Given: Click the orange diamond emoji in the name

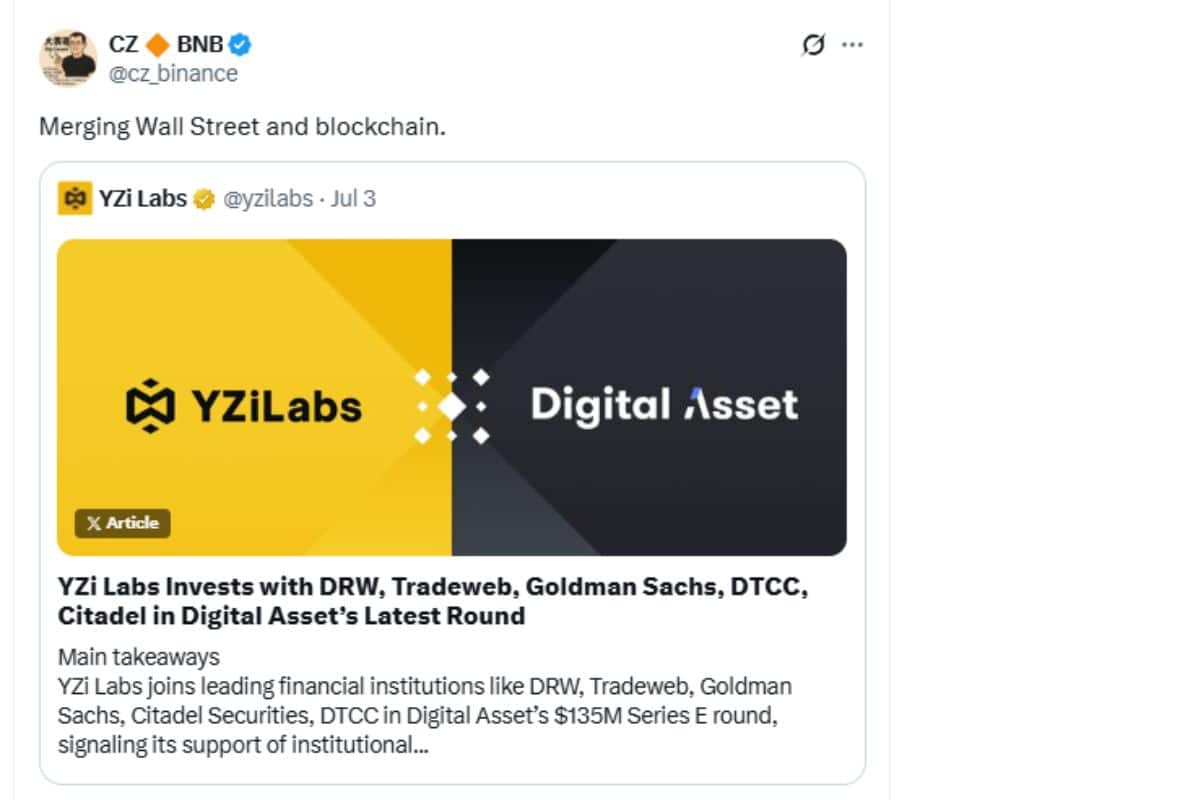Looking at the screenshot, I should [x=157, y=44].
